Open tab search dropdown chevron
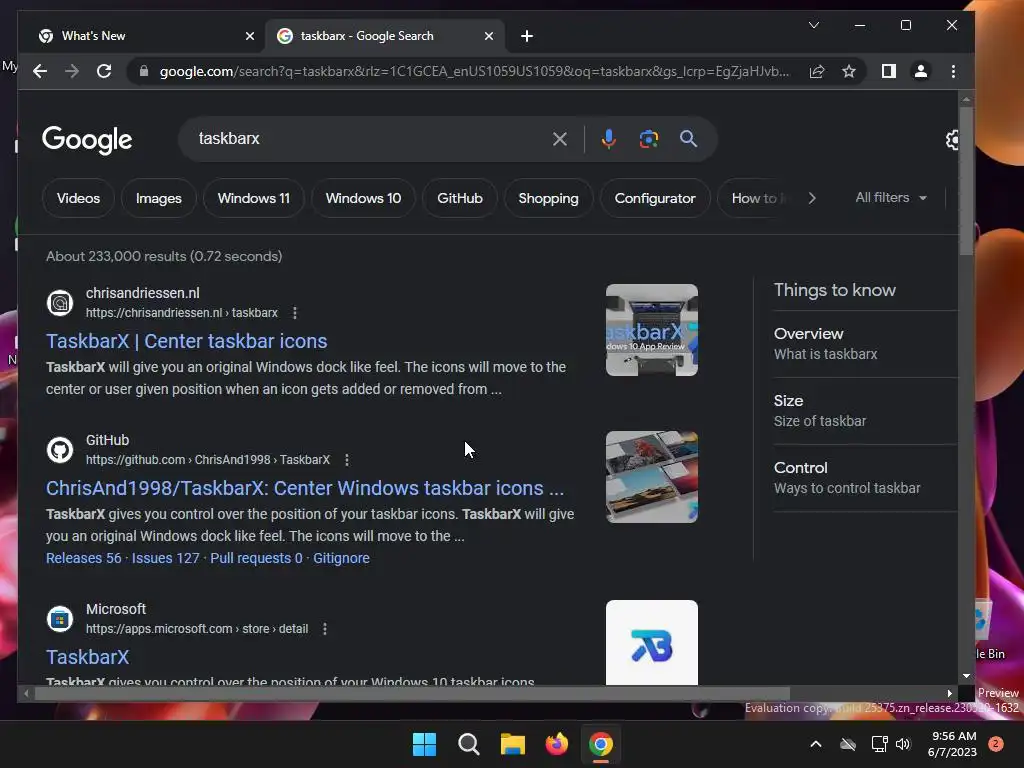1024x768 pixels. [x=814, y=25]
